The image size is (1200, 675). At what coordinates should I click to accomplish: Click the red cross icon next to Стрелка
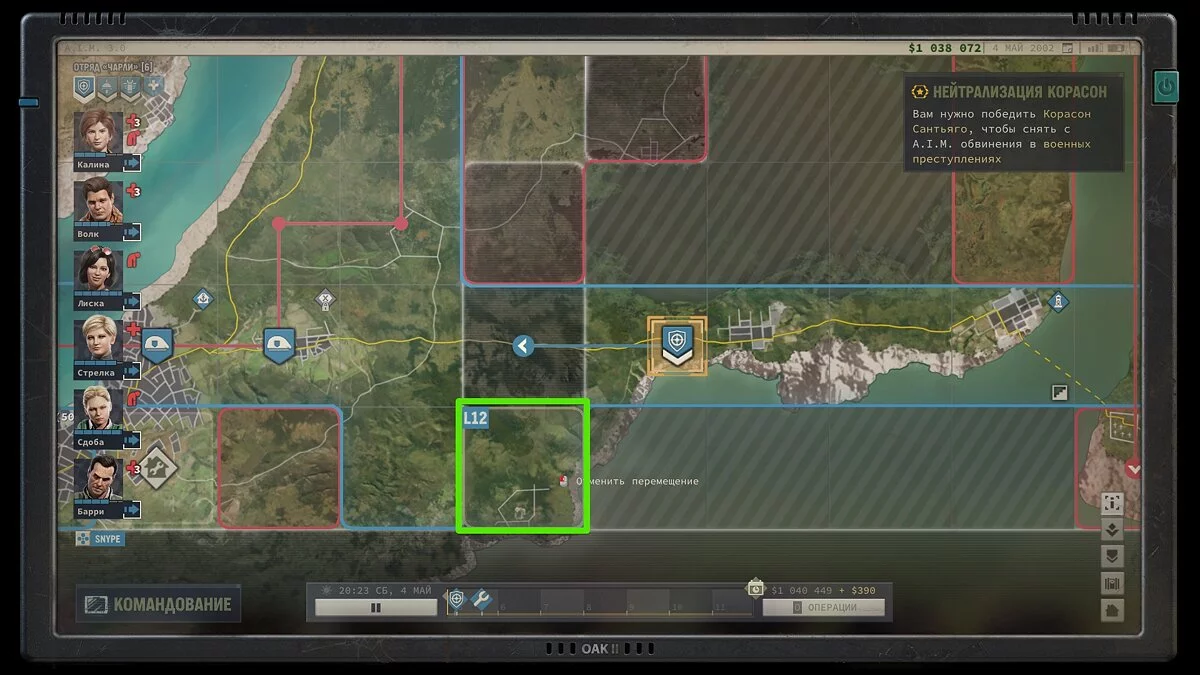pyautogui.click(x=133, y=329)
